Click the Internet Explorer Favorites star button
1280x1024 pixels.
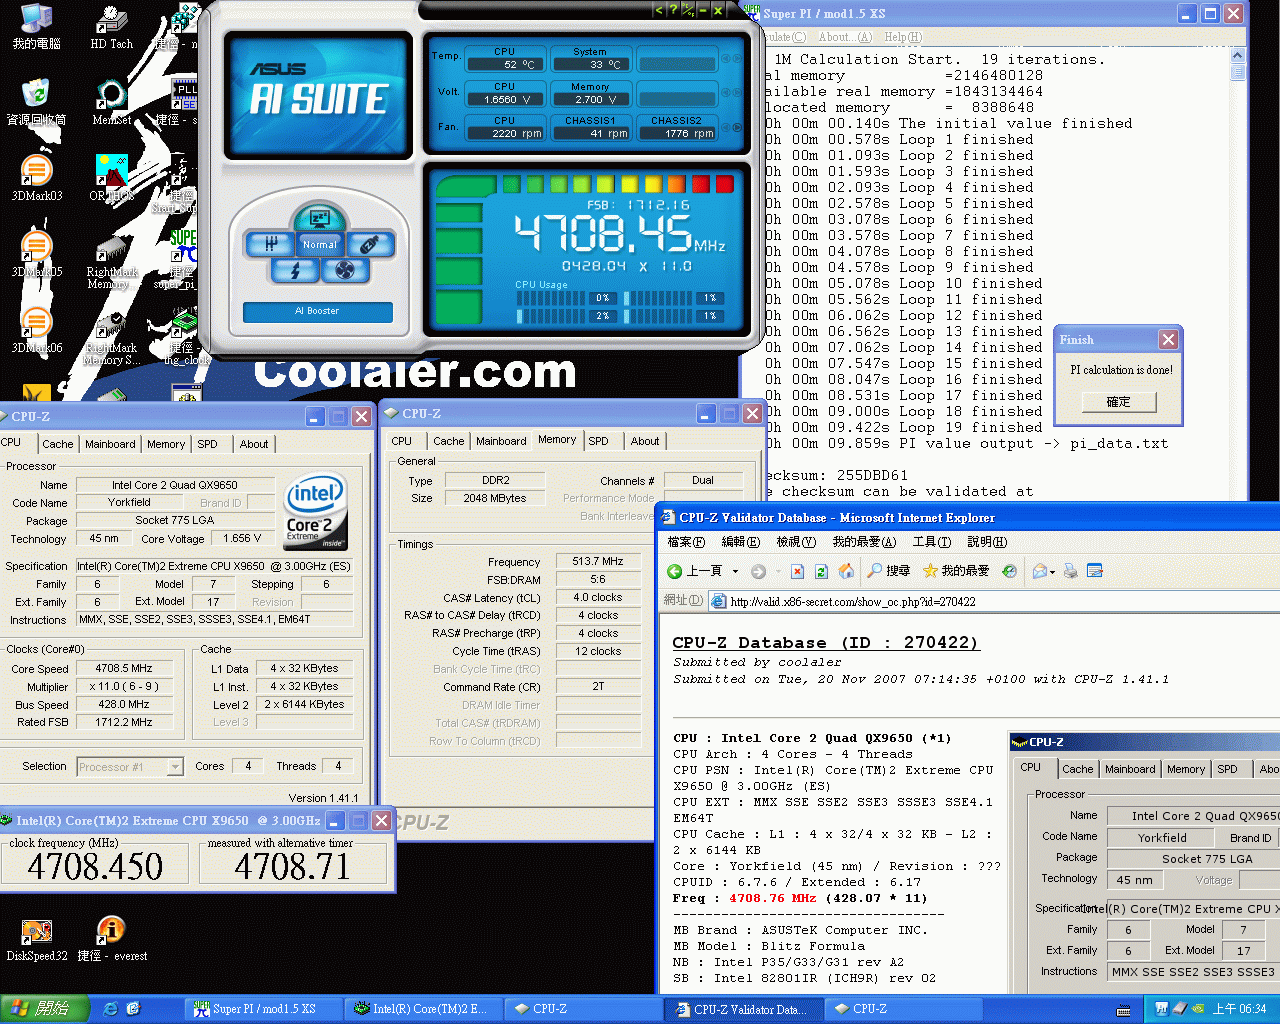tap(955, 571)
